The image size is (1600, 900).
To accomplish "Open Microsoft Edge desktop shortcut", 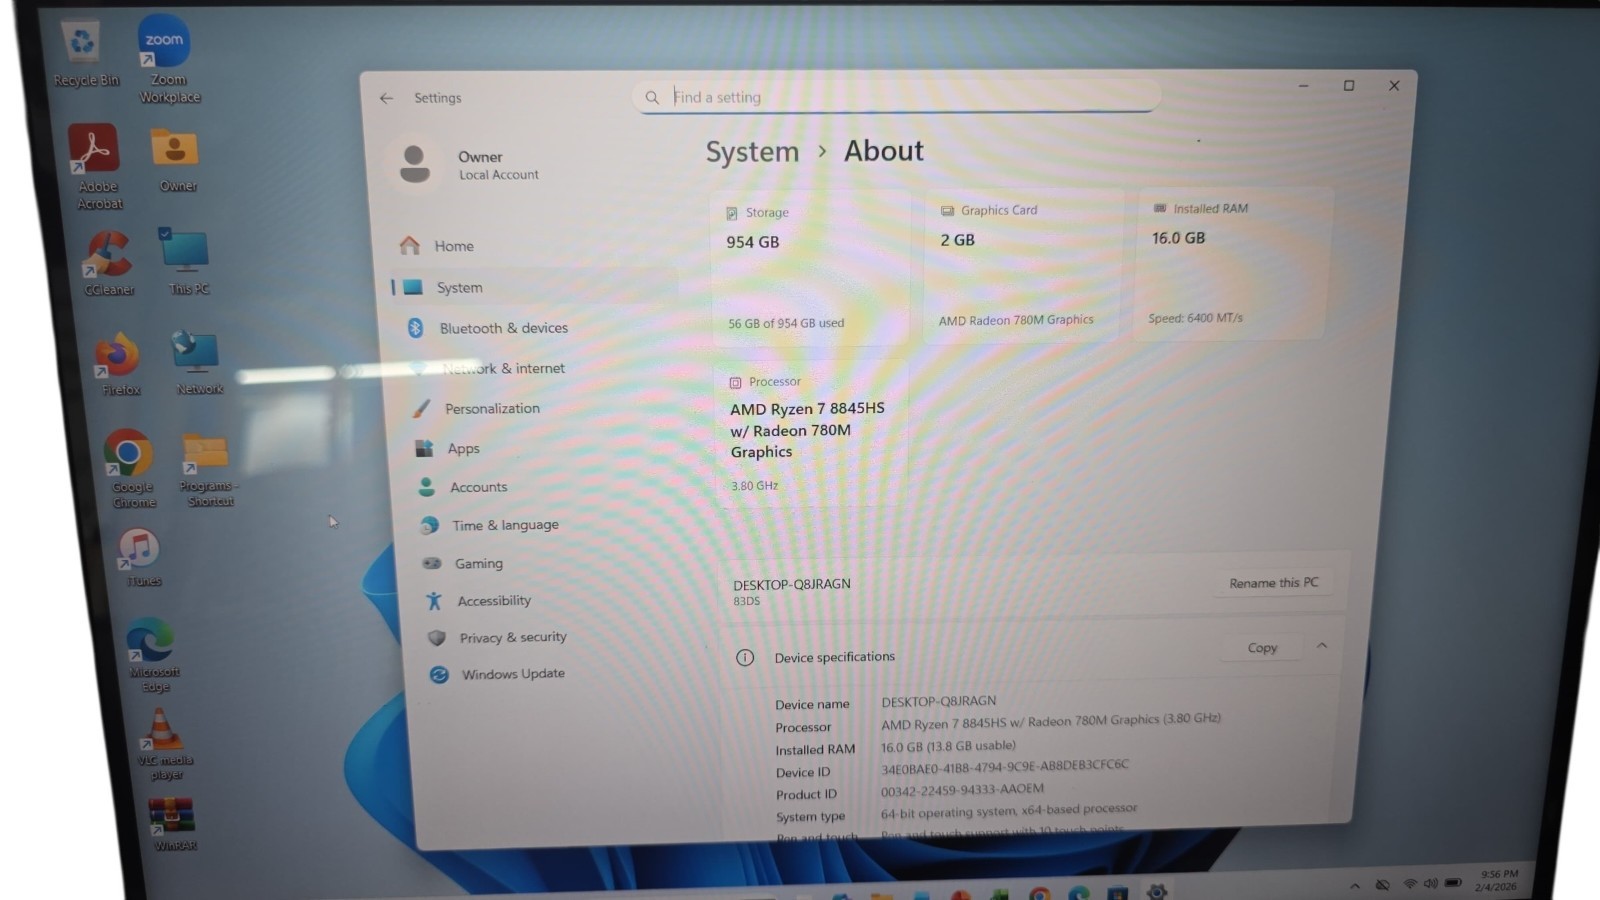I will coord(153,655).
